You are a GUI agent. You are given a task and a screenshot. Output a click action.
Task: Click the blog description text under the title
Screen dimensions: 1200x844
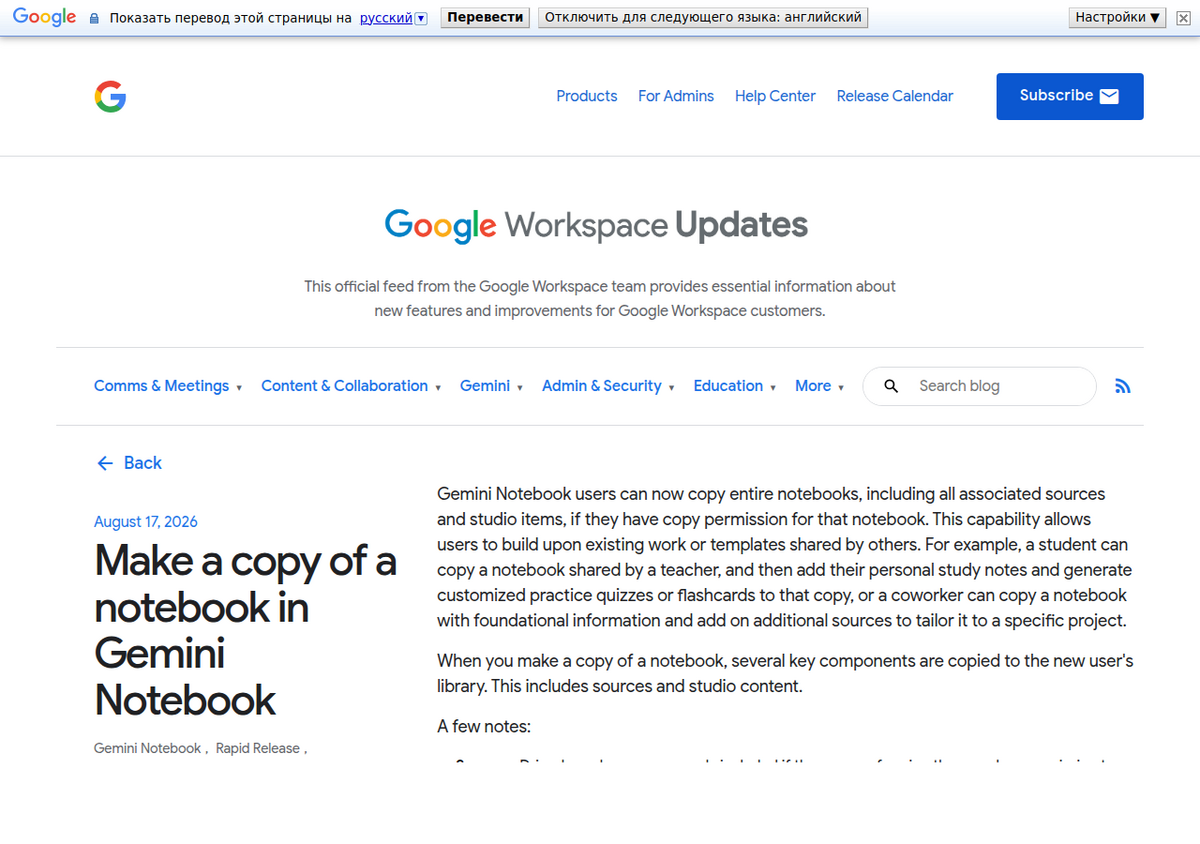pyautogui.click(x=600, y=298)
